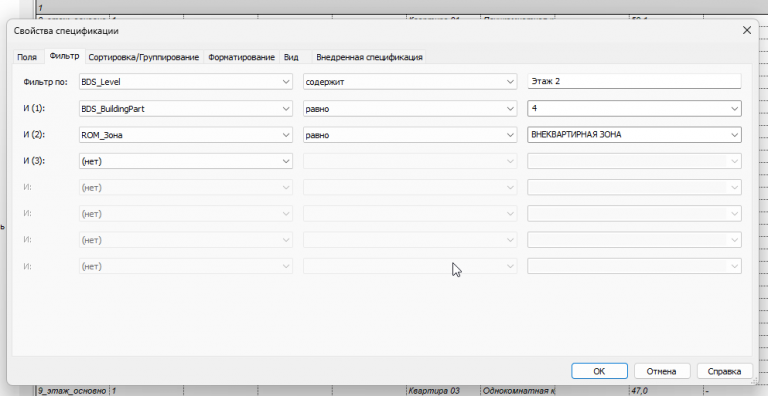Open the равно condition dropdown for ROM_Зона

409,135
